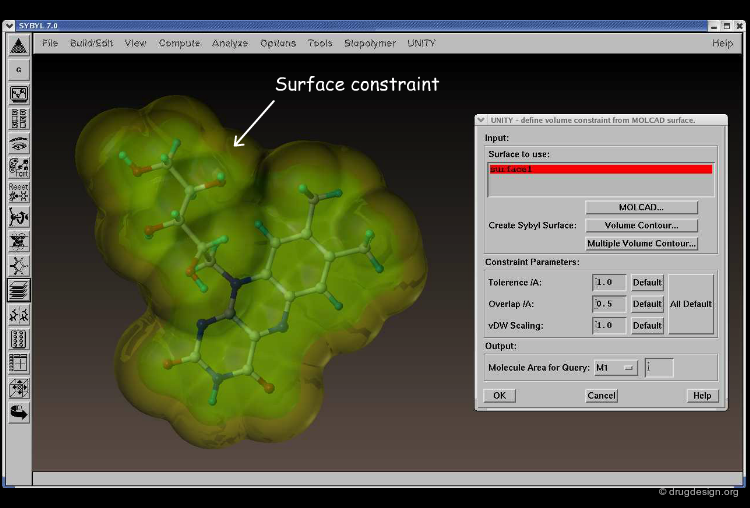Open the monitor graph display icon
The image size is (750, 508).
click(19, 94)
